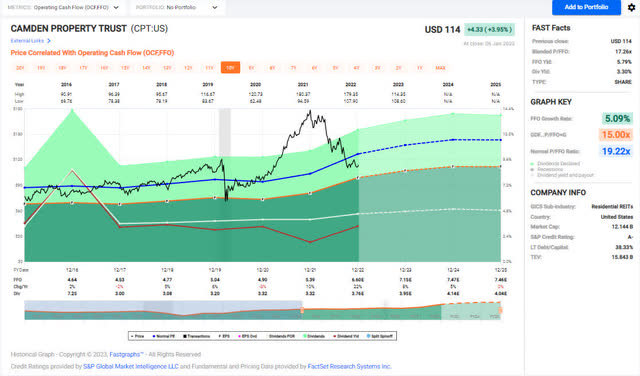Image resolution: width=640 pixels, height=376 pixels.
Task: Select the 1Y time range tab
Action: click(x=419, y=68)
